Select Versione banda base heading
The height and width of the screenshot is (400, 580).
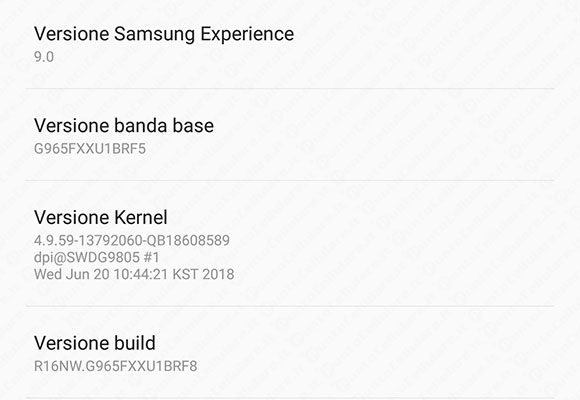click(x=124, y=125)
